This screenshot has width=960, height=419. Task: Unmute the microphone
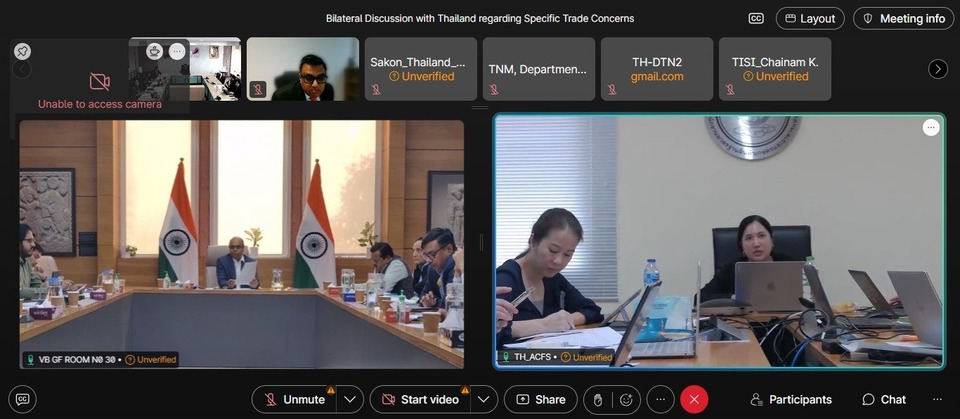tap(294, 399)
